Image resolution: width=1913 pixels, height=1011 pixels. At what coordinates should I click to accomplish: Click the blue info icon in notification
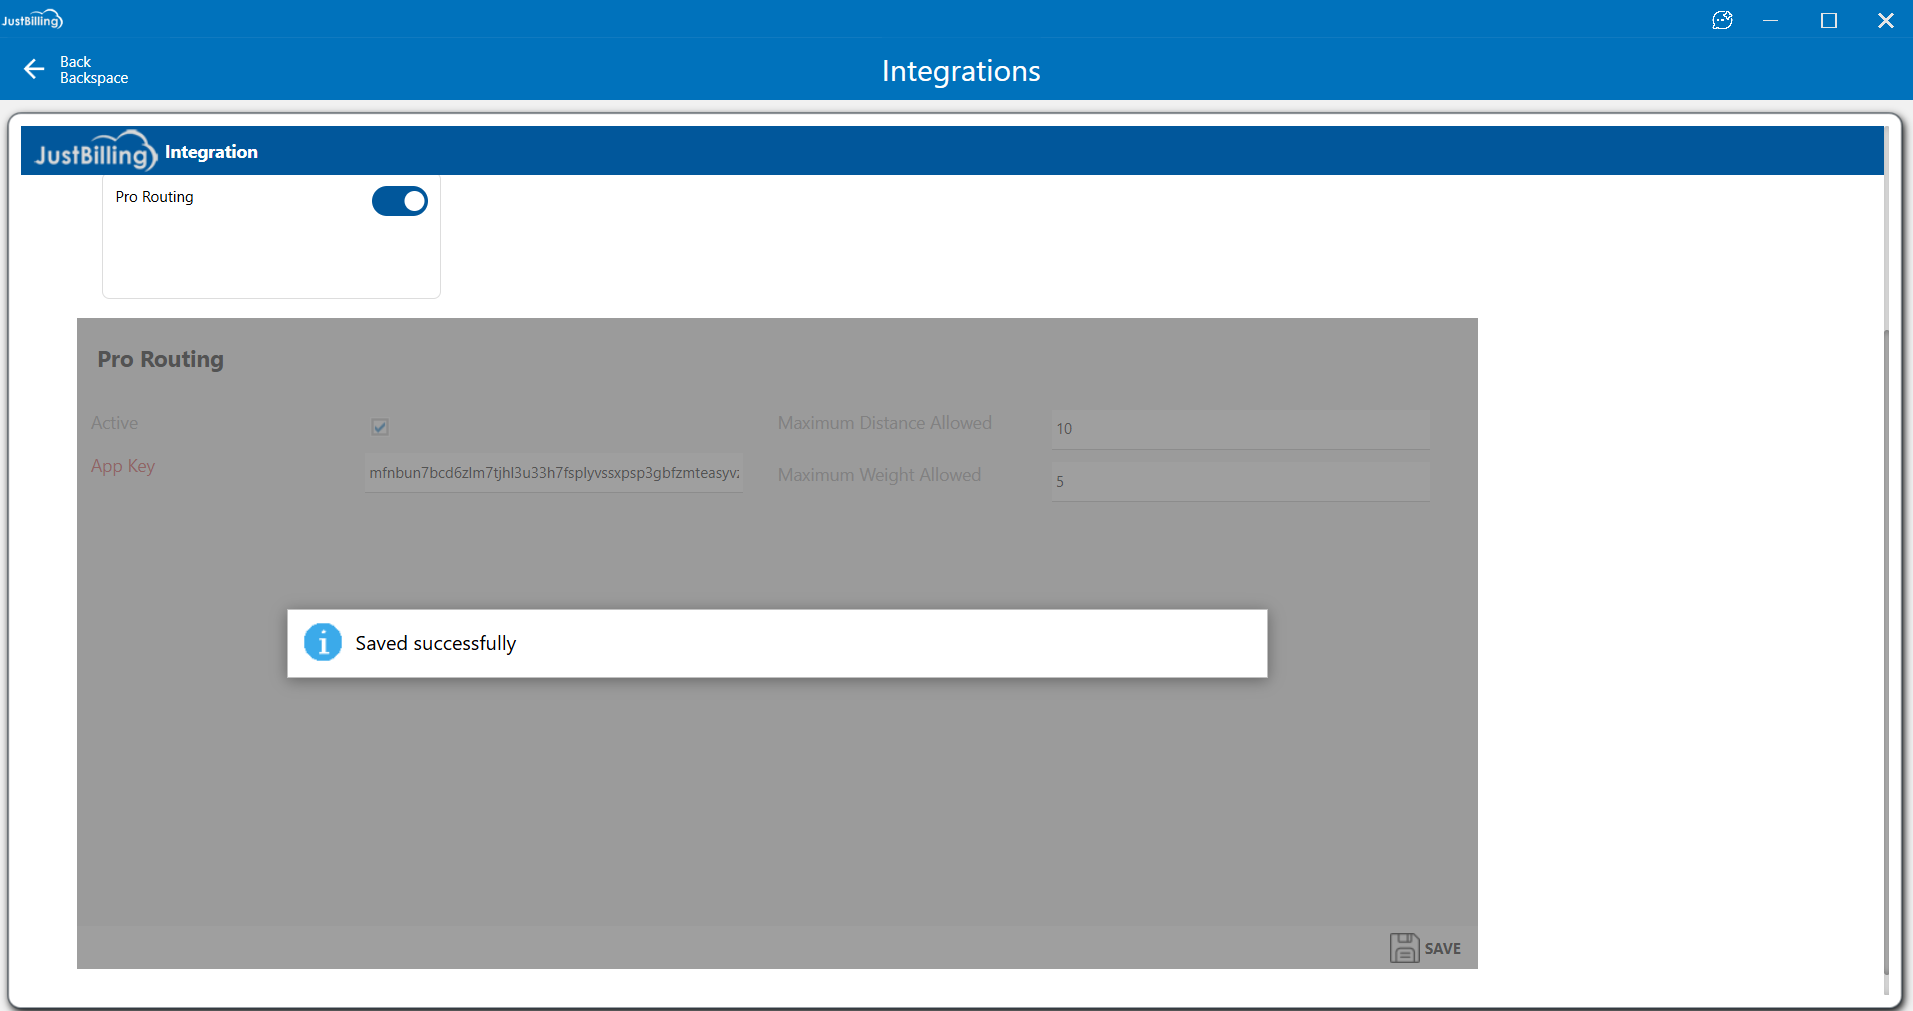(x=323, y=642)
